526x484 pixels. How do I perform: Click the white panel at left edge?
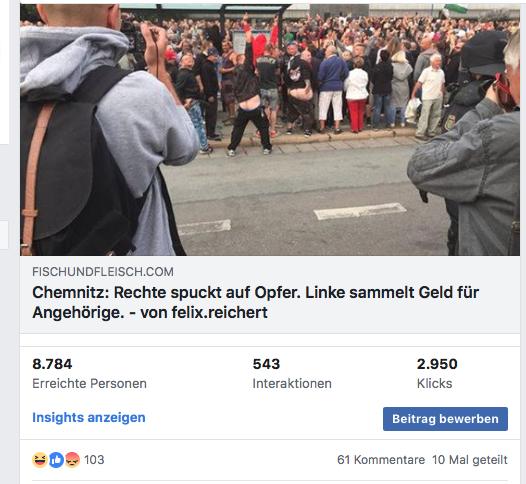(4, 72)
